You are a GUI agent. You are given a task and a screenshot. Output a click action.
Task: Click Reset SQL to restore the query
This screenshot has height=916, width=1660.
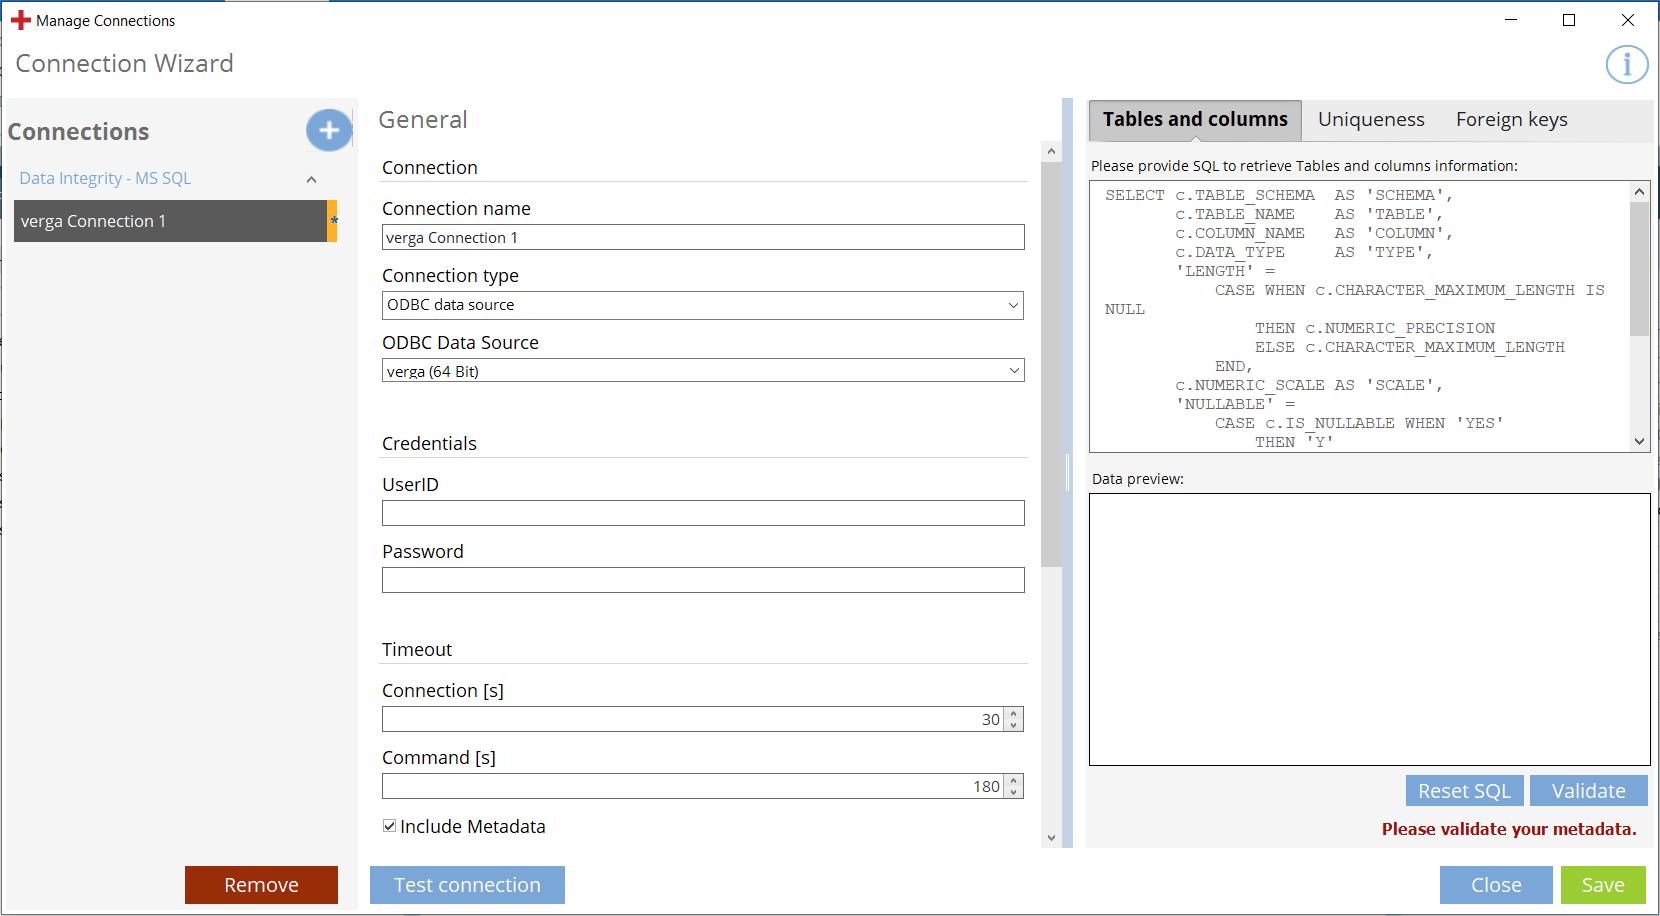click(1464, 791)
